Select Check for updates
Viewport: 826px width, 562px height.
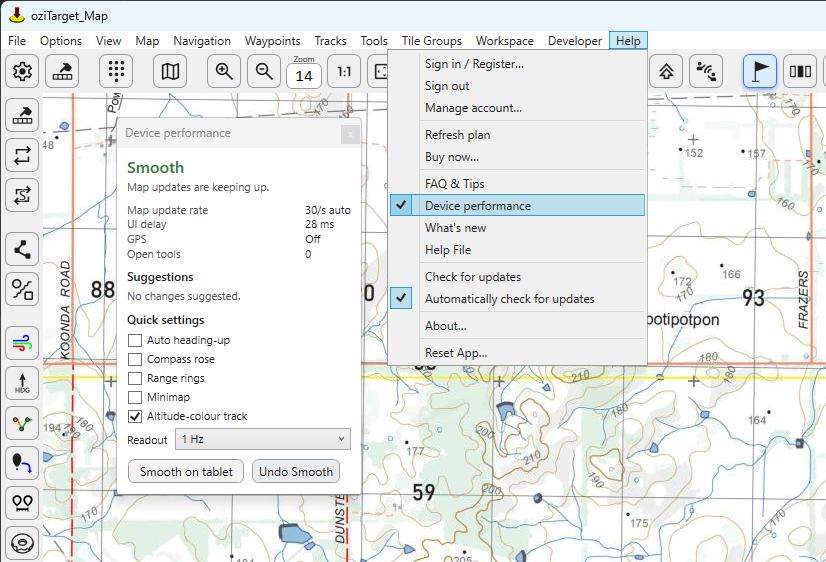pos(517,277)
